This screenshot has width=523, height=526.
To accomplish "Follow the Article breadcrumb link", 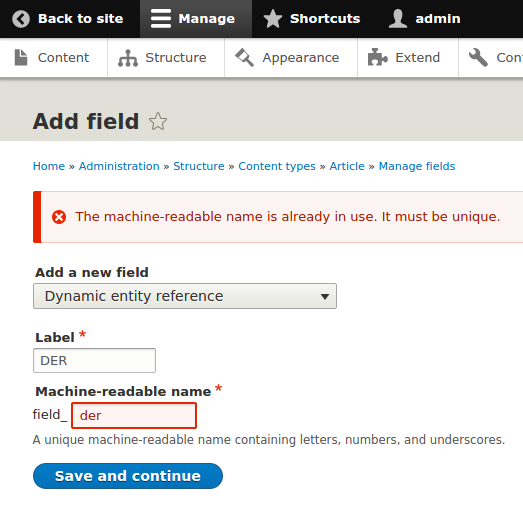I will coord(347,166).
